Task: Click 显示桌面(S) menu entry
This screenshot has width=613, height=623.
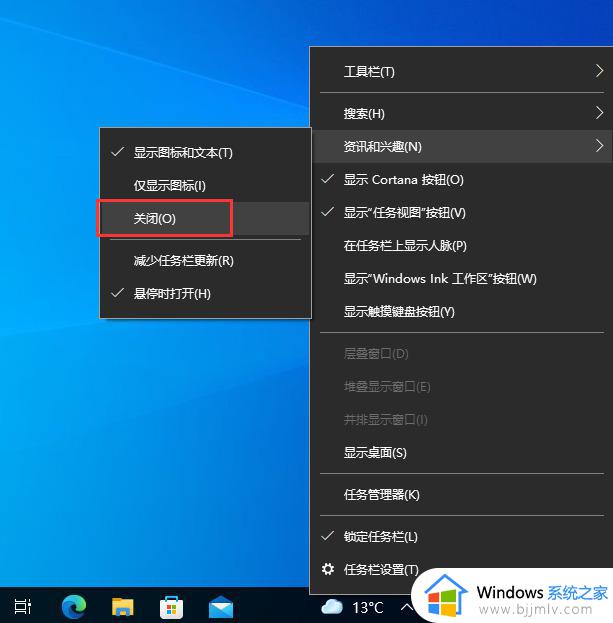Action: pyautogui.click(x=462, y=453)
